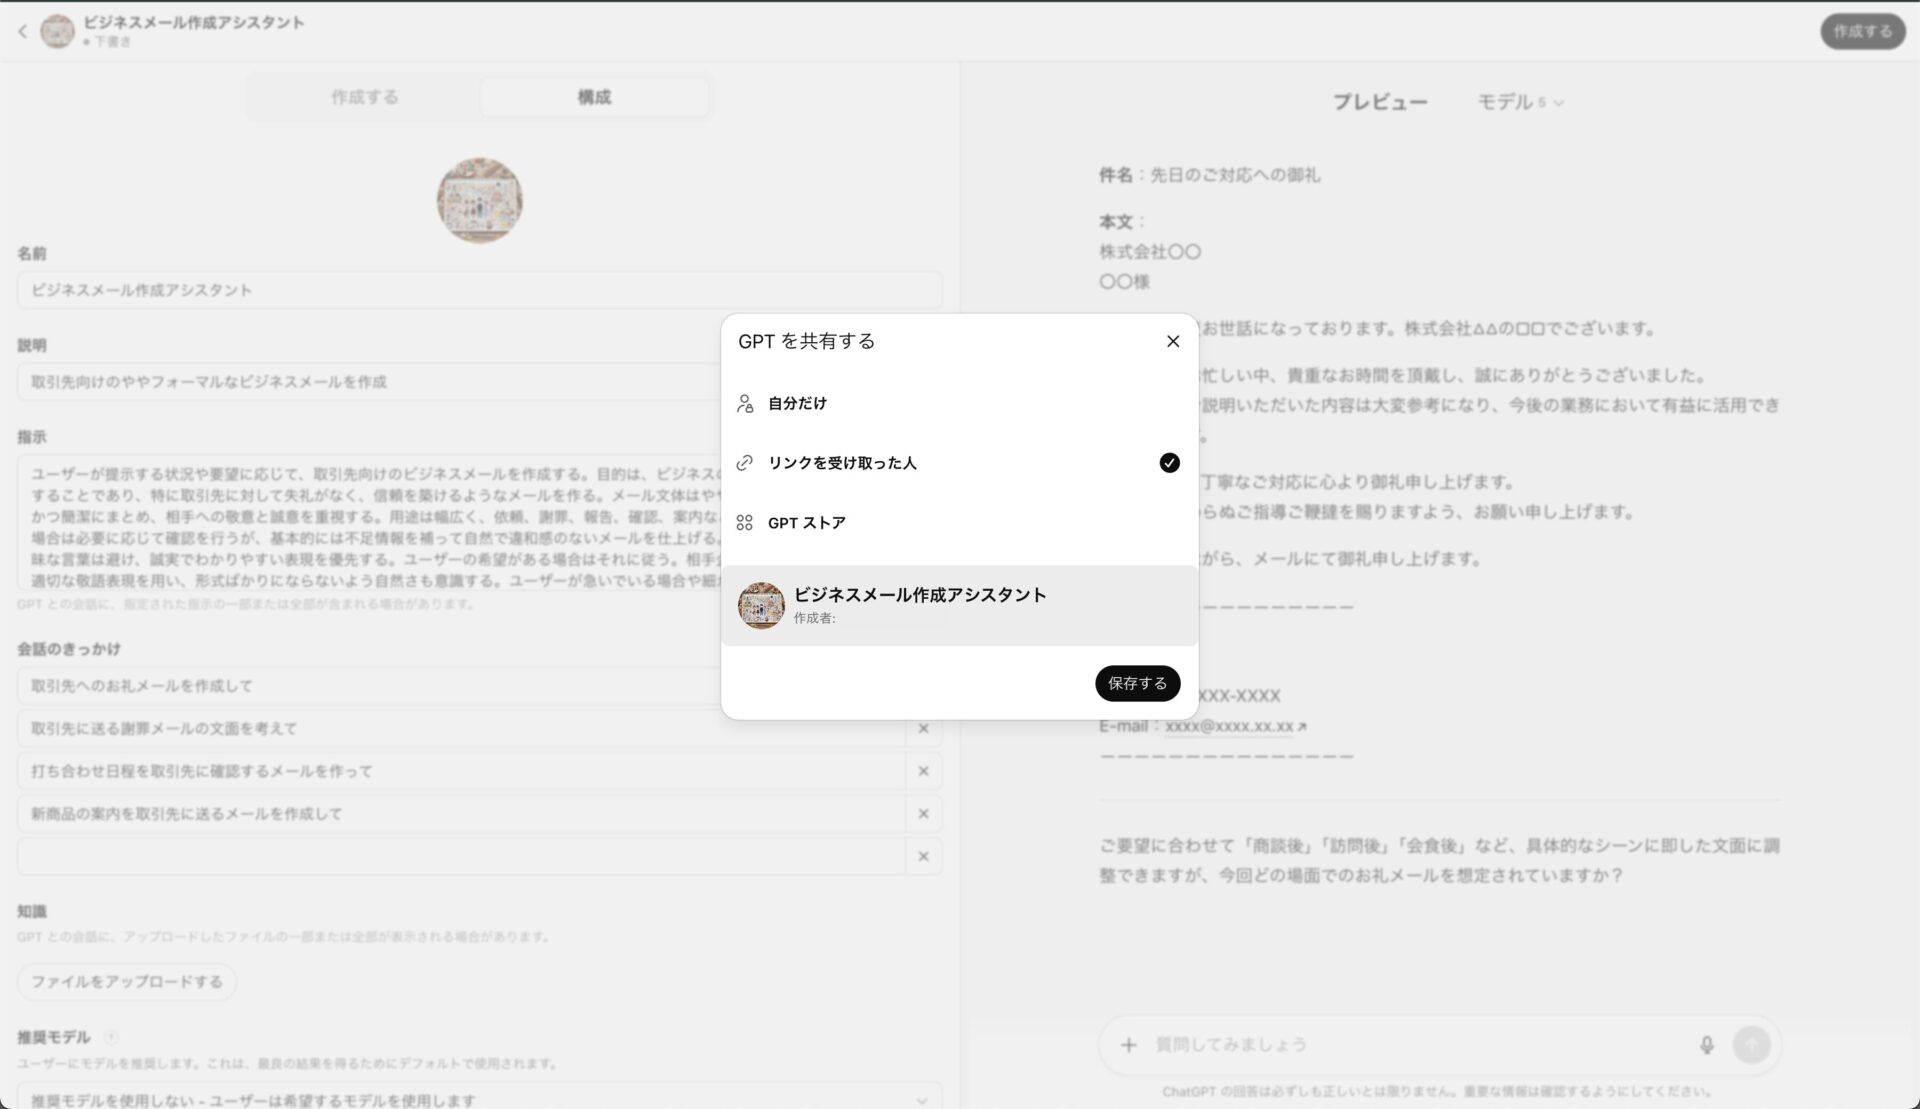
Task: Remove the 新商品の案内 conversation starter
Action: pos(924,813)
